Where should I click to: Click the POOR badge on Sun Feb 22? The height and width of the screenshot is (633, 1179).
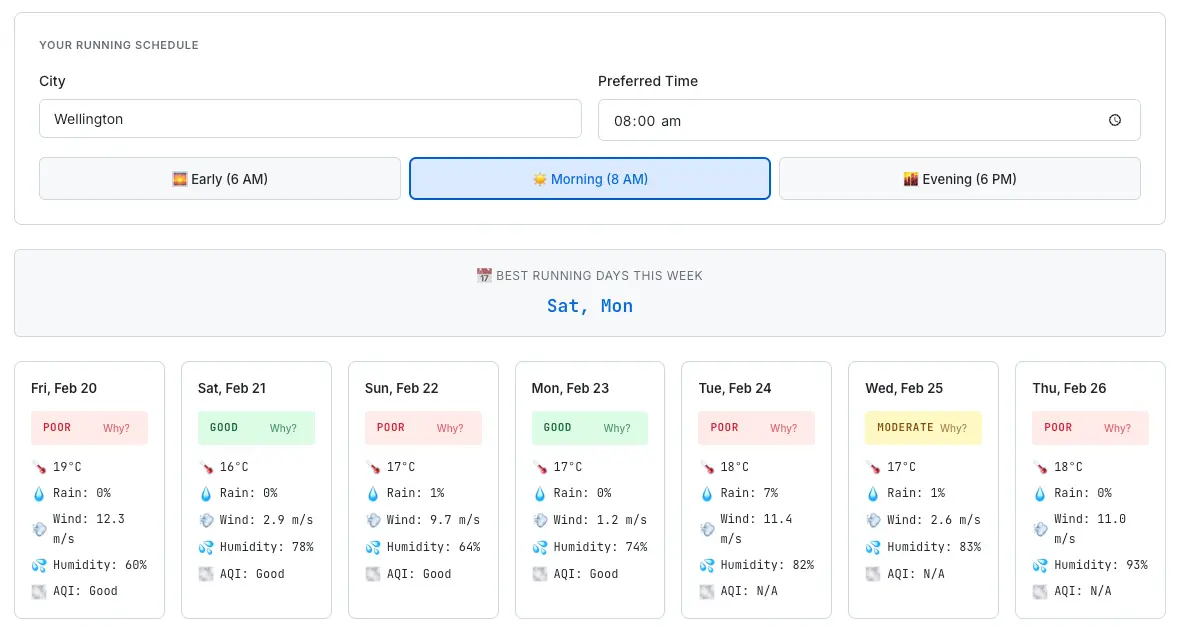tap(390, 428)
